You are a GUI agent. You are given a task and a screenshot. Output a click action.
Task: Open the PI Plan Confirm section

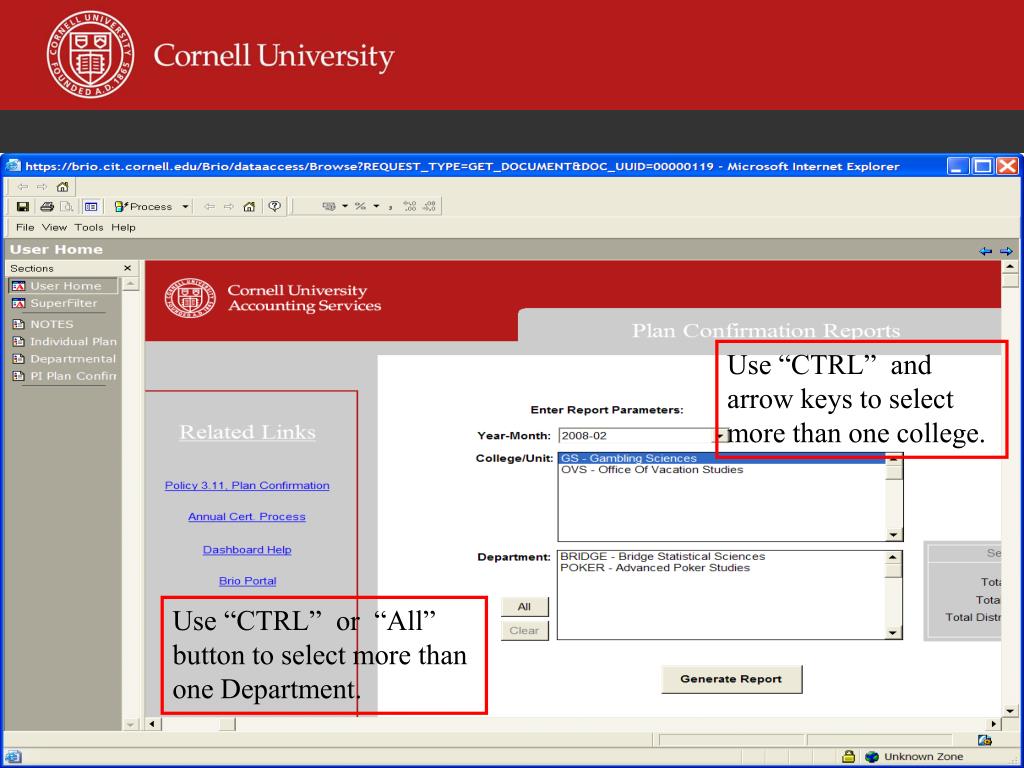(x=65, y=376)
